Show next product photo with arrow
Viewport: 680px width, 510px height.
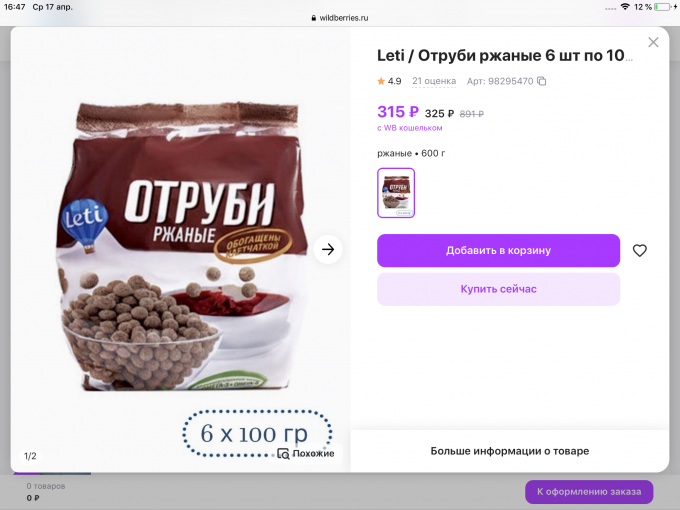[328, 249]
